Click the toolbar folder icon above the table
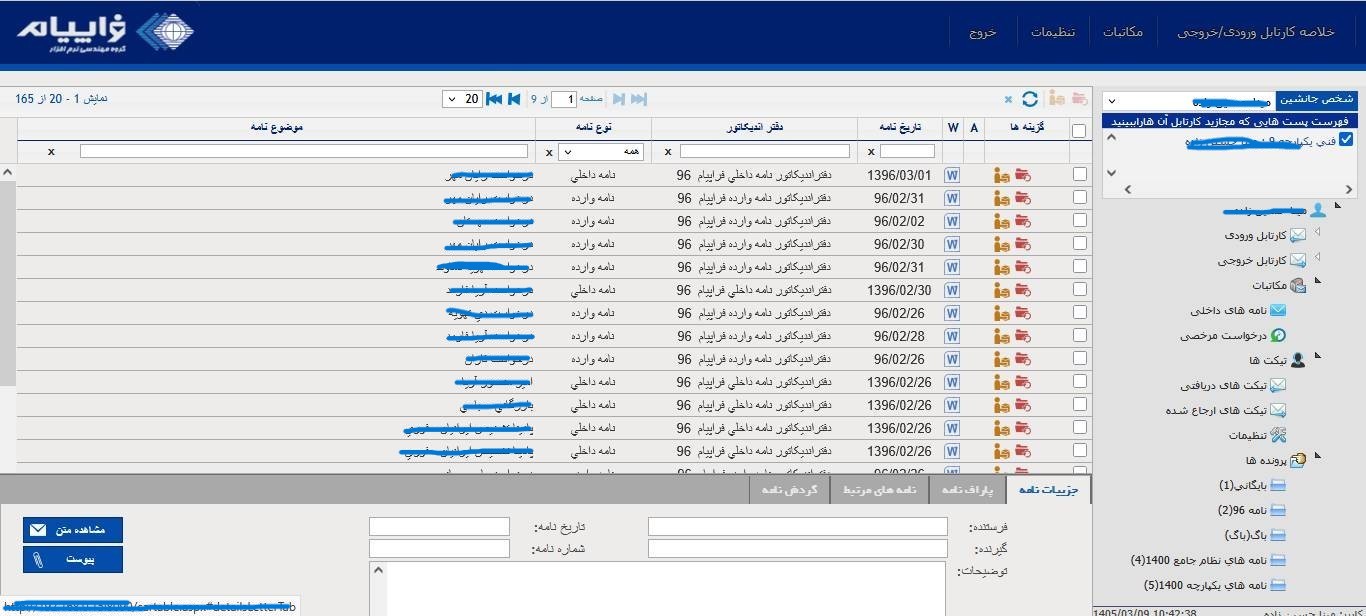1366x616 pixels. [x=1079, y=99]
